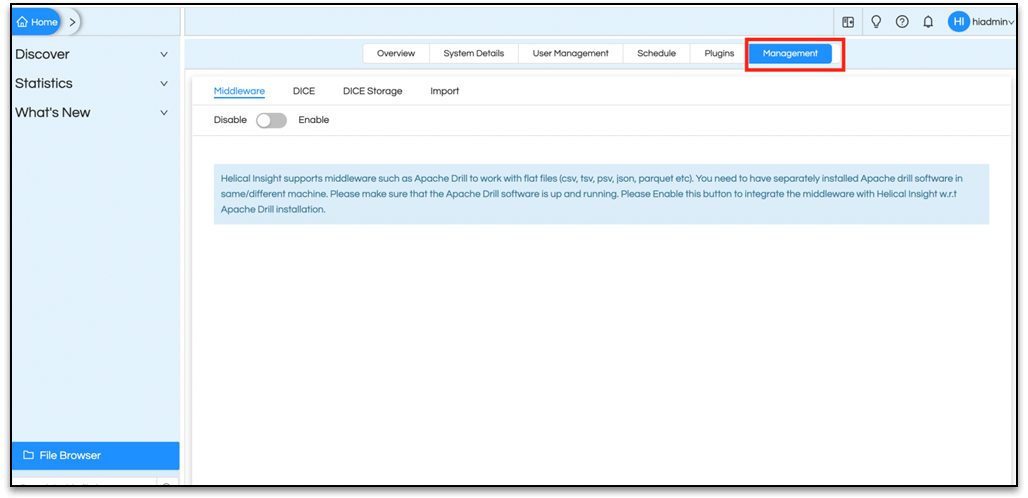Switch to the System Details tab

[x=473, y=54]
